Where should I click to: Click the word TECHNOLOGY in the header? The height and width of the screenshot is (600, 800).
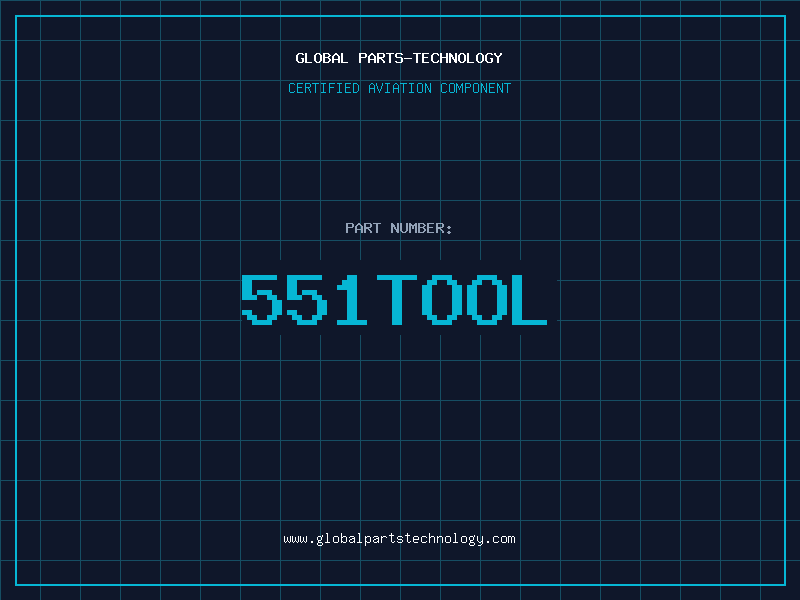click(458, 58)
